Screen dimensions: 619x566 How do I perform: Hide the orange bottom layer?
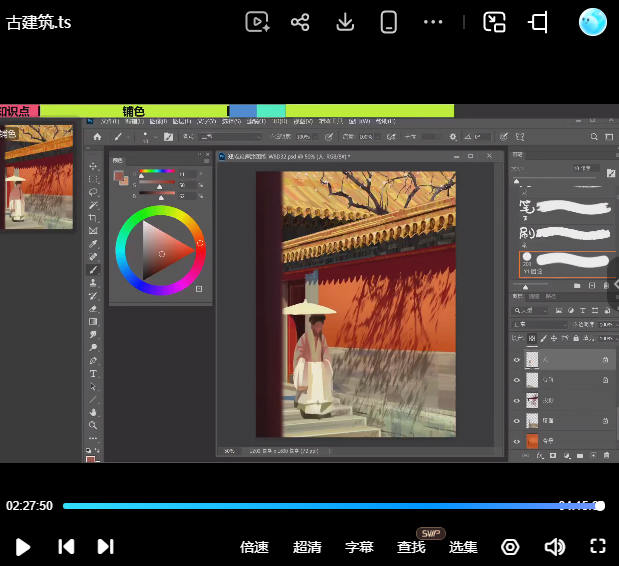pos(516,441)
